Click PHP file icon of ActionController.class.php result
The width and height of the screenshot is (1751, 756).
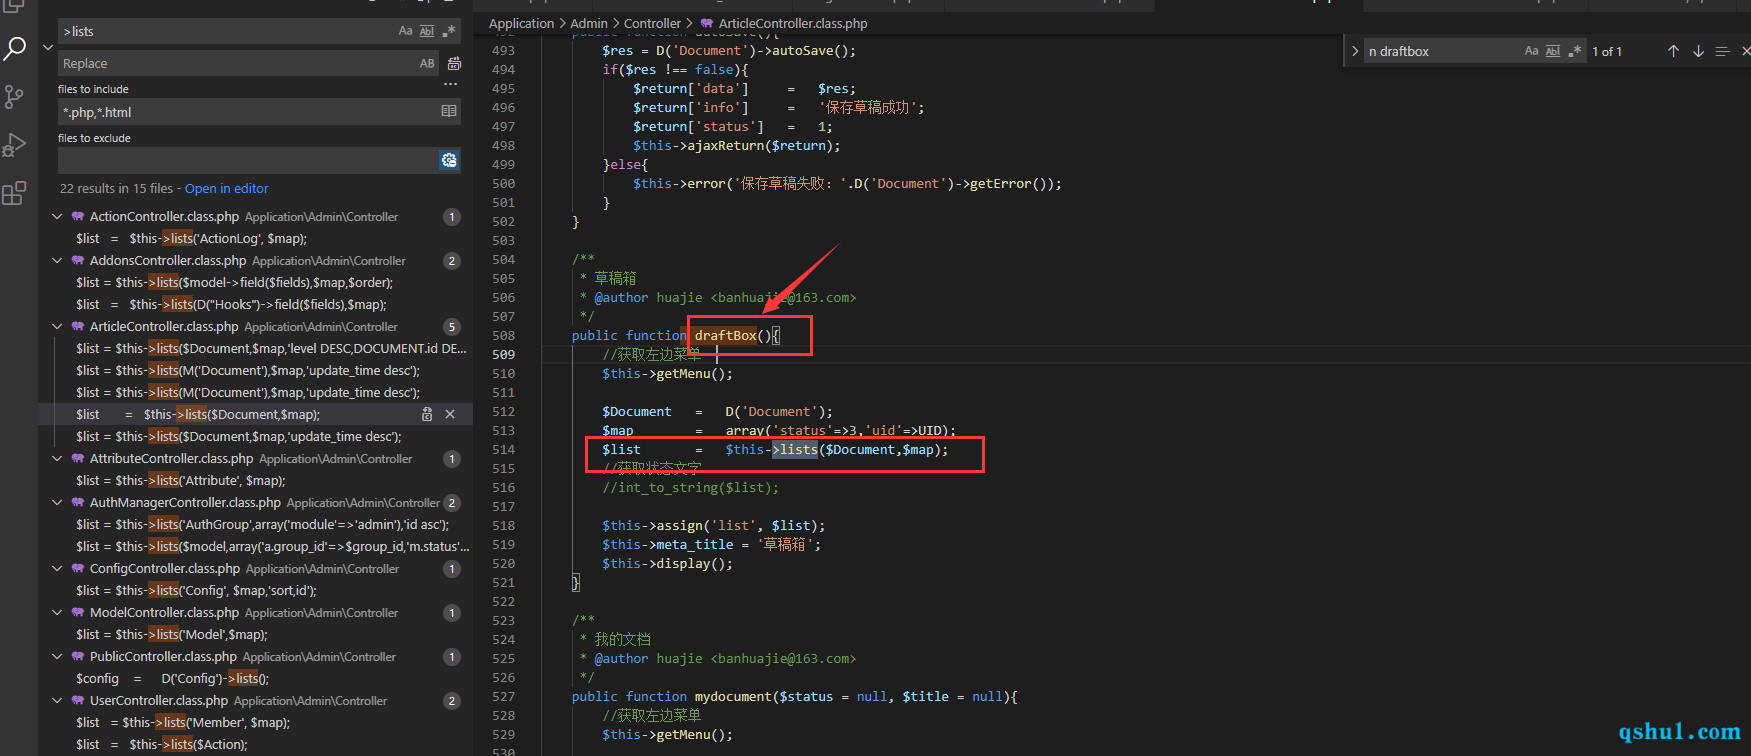[77, 216]
